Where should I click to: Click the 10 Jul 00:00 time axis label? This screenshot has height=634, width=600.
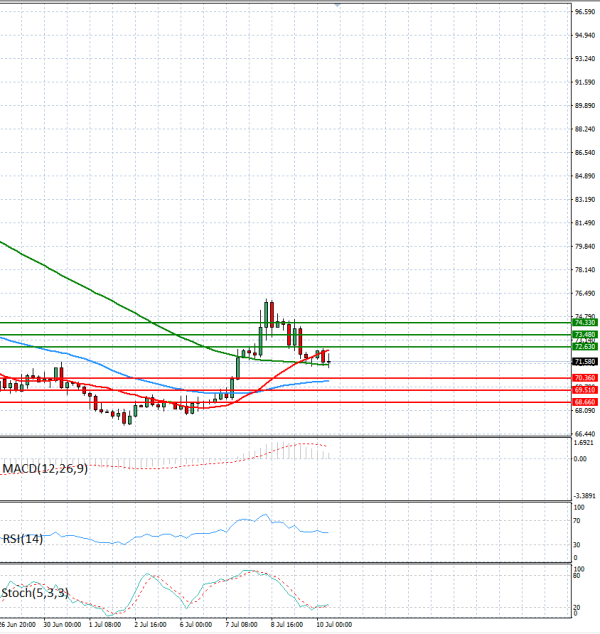[334, 625]
